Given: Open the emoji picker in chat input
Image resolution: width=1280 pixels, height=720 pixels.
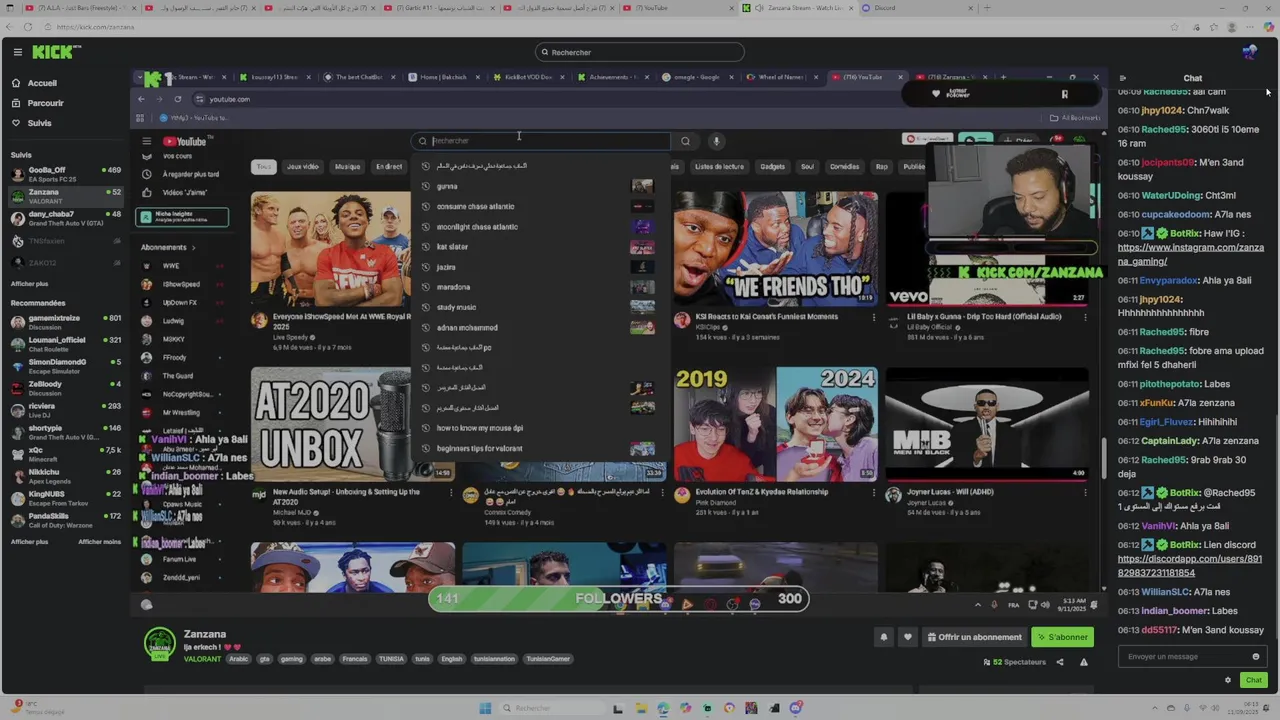Looking at the screenshot, I should (1256, 657).
